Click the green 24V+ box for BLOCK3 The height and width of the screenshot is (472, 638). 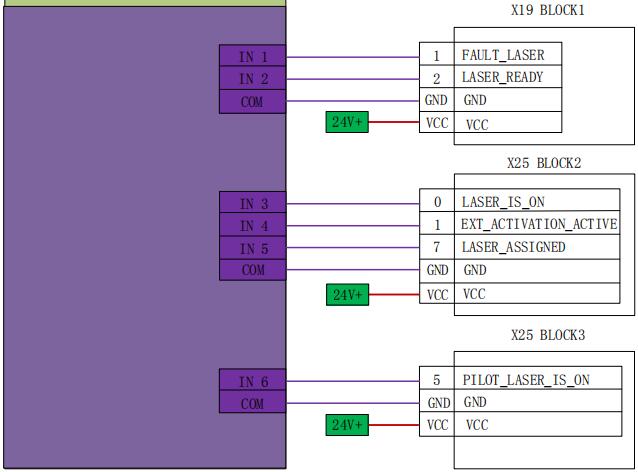tap(348, 425)
